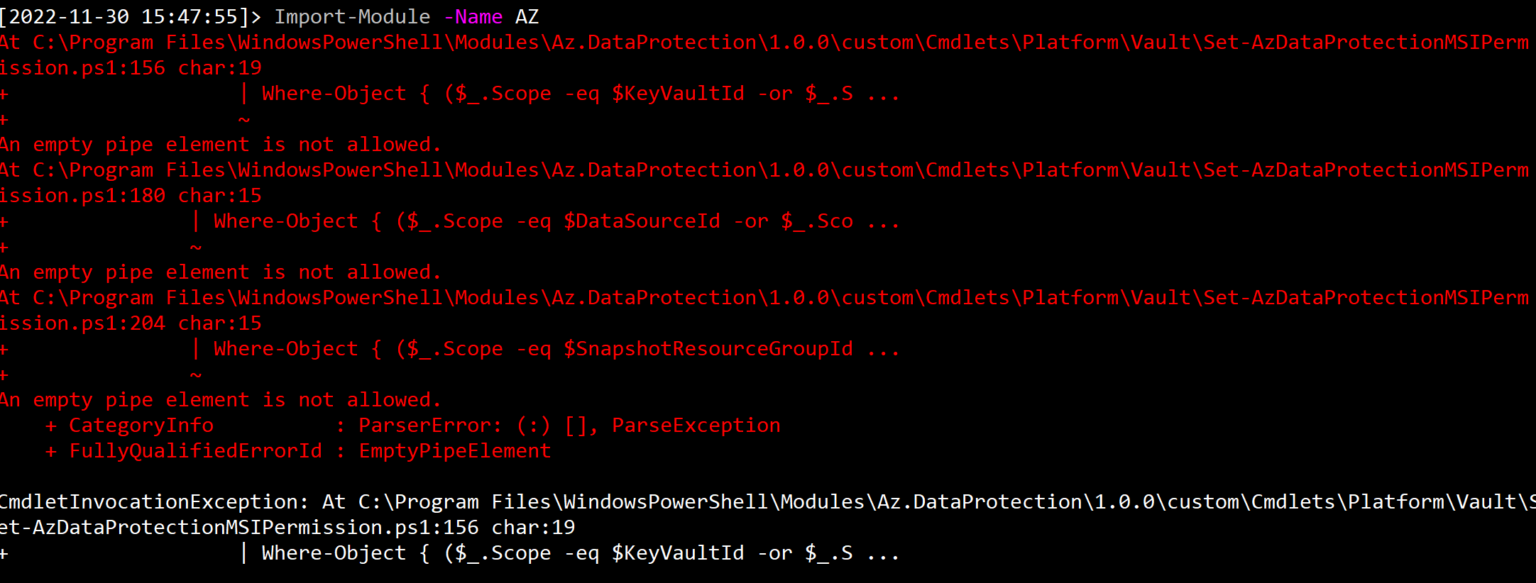Click the red text 'ission.ps1:204 char:15'
The width and height of the screenshot is (1536, 583).
tap(130, 323)
